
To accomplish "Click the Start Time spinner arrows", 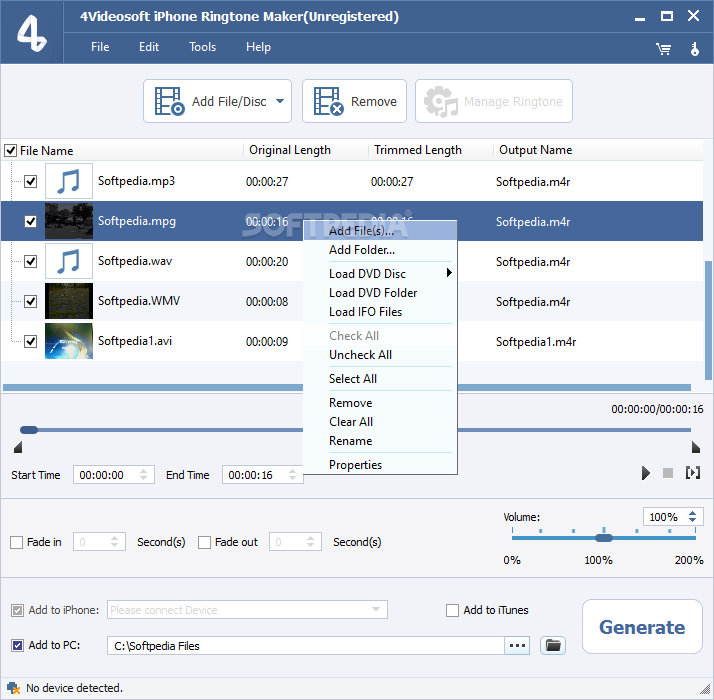I will 143,475.
